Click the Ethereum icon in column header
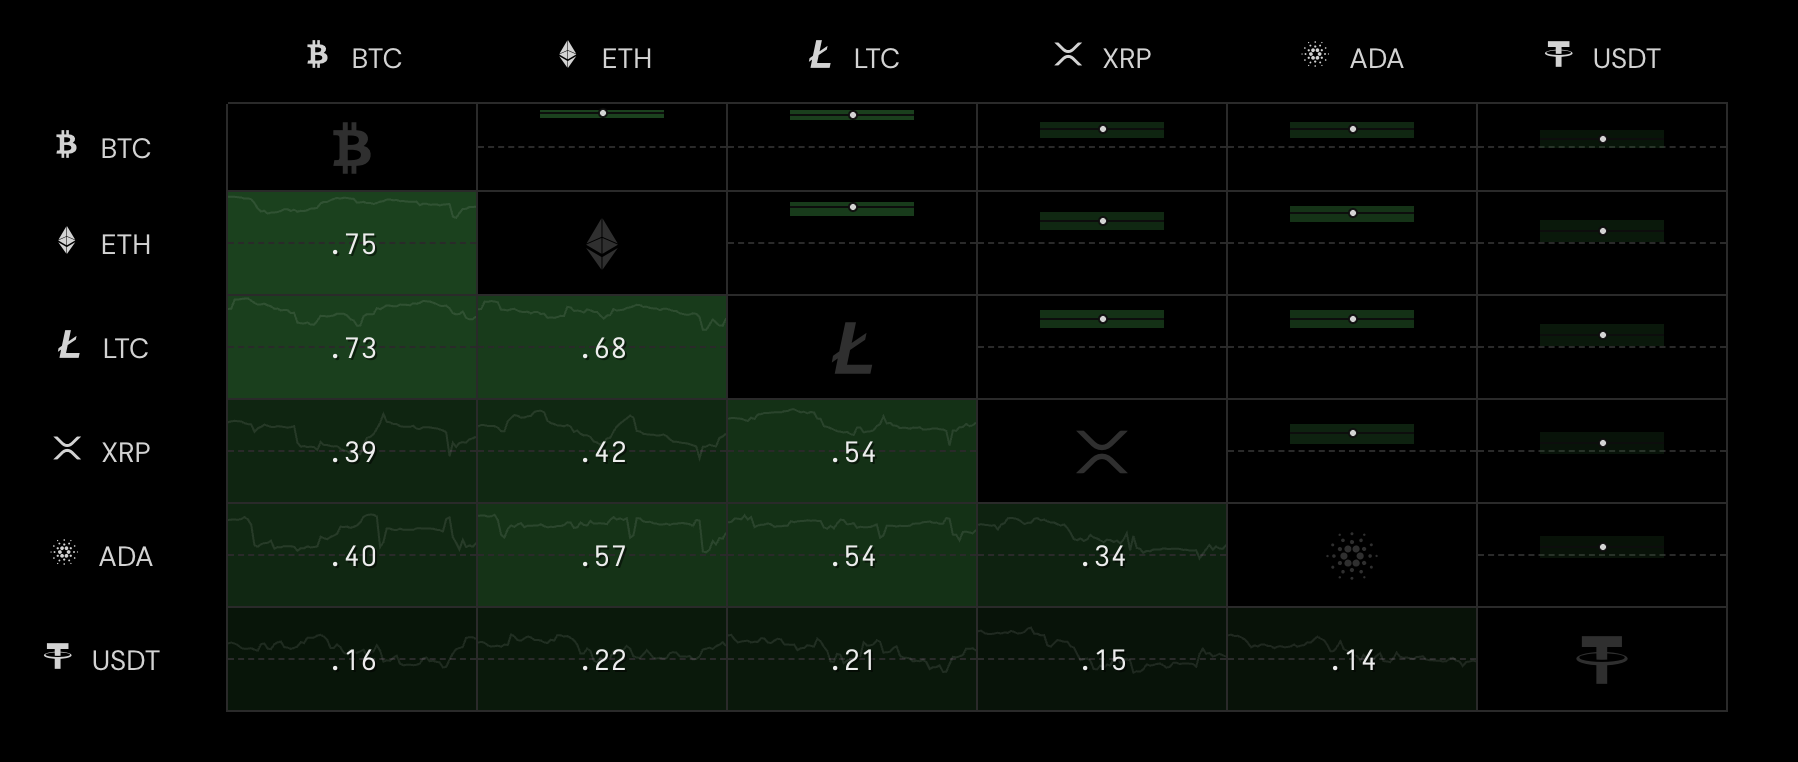Screen dimensions: 1798x762 (567, 55)
